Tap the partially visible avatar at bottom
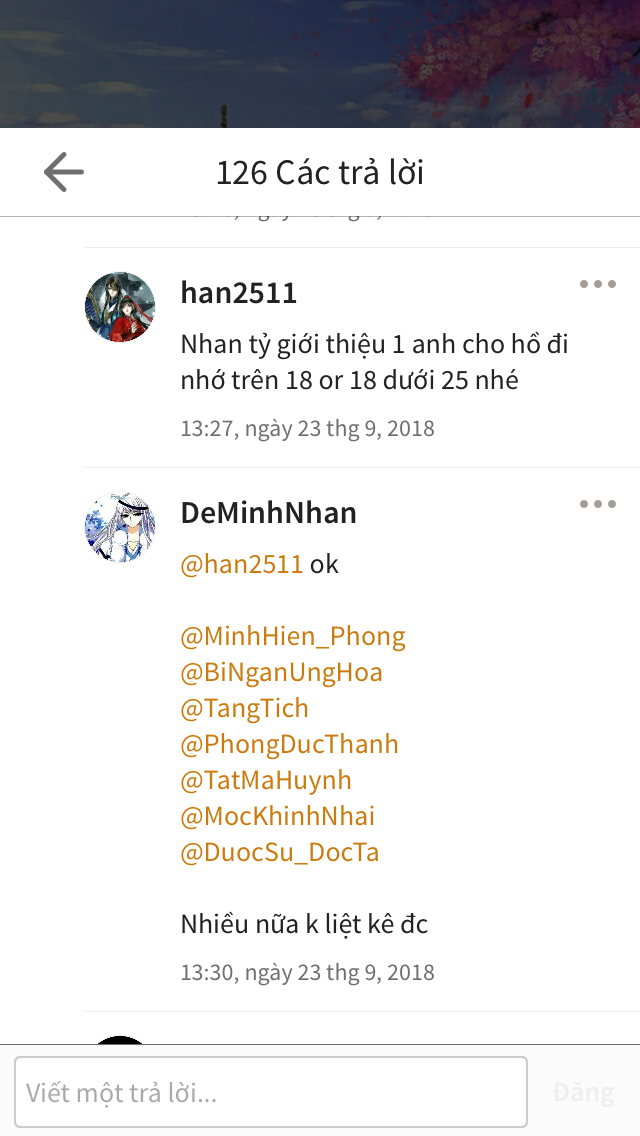Image resolution: width=640 pixels, height=1136 pixels. (120, 1040)
